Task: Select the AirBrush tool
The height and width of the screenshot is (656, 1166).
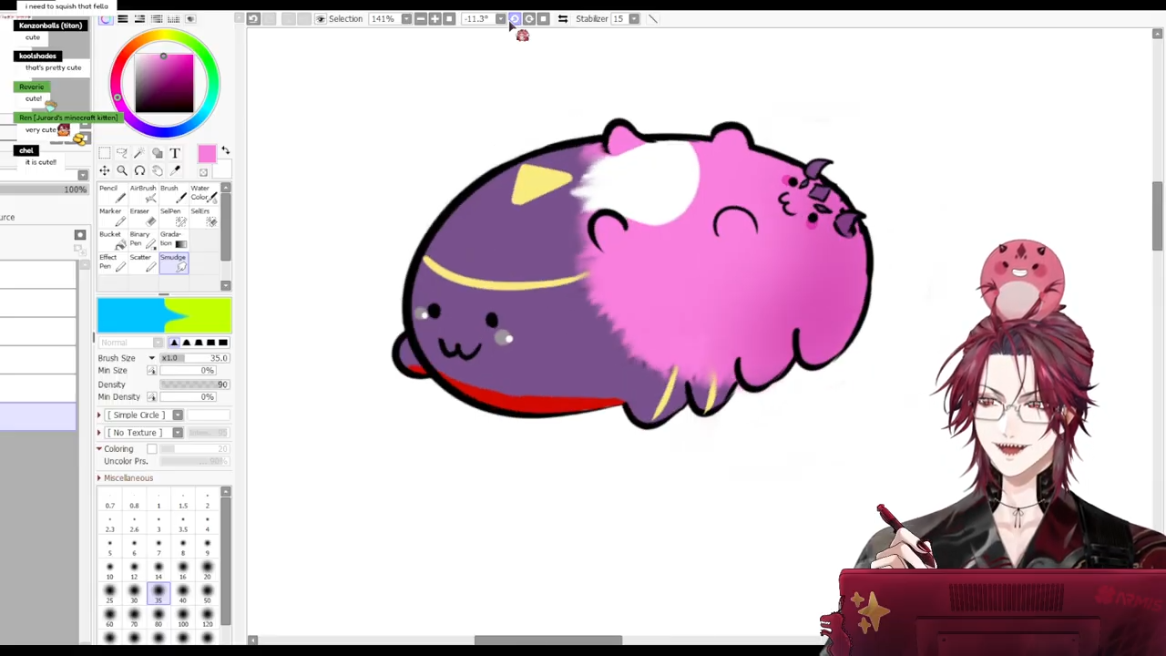Action: pos(142,194)
